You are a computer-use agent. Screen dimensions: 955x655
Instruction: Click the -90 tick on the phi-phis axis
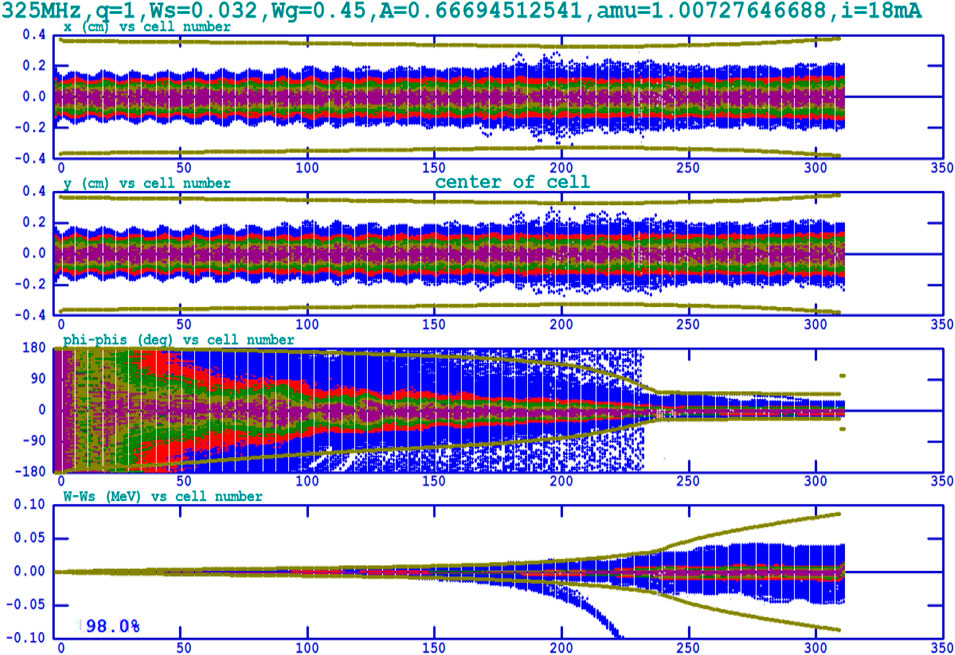pyautogui.click(x=33, y=441)
